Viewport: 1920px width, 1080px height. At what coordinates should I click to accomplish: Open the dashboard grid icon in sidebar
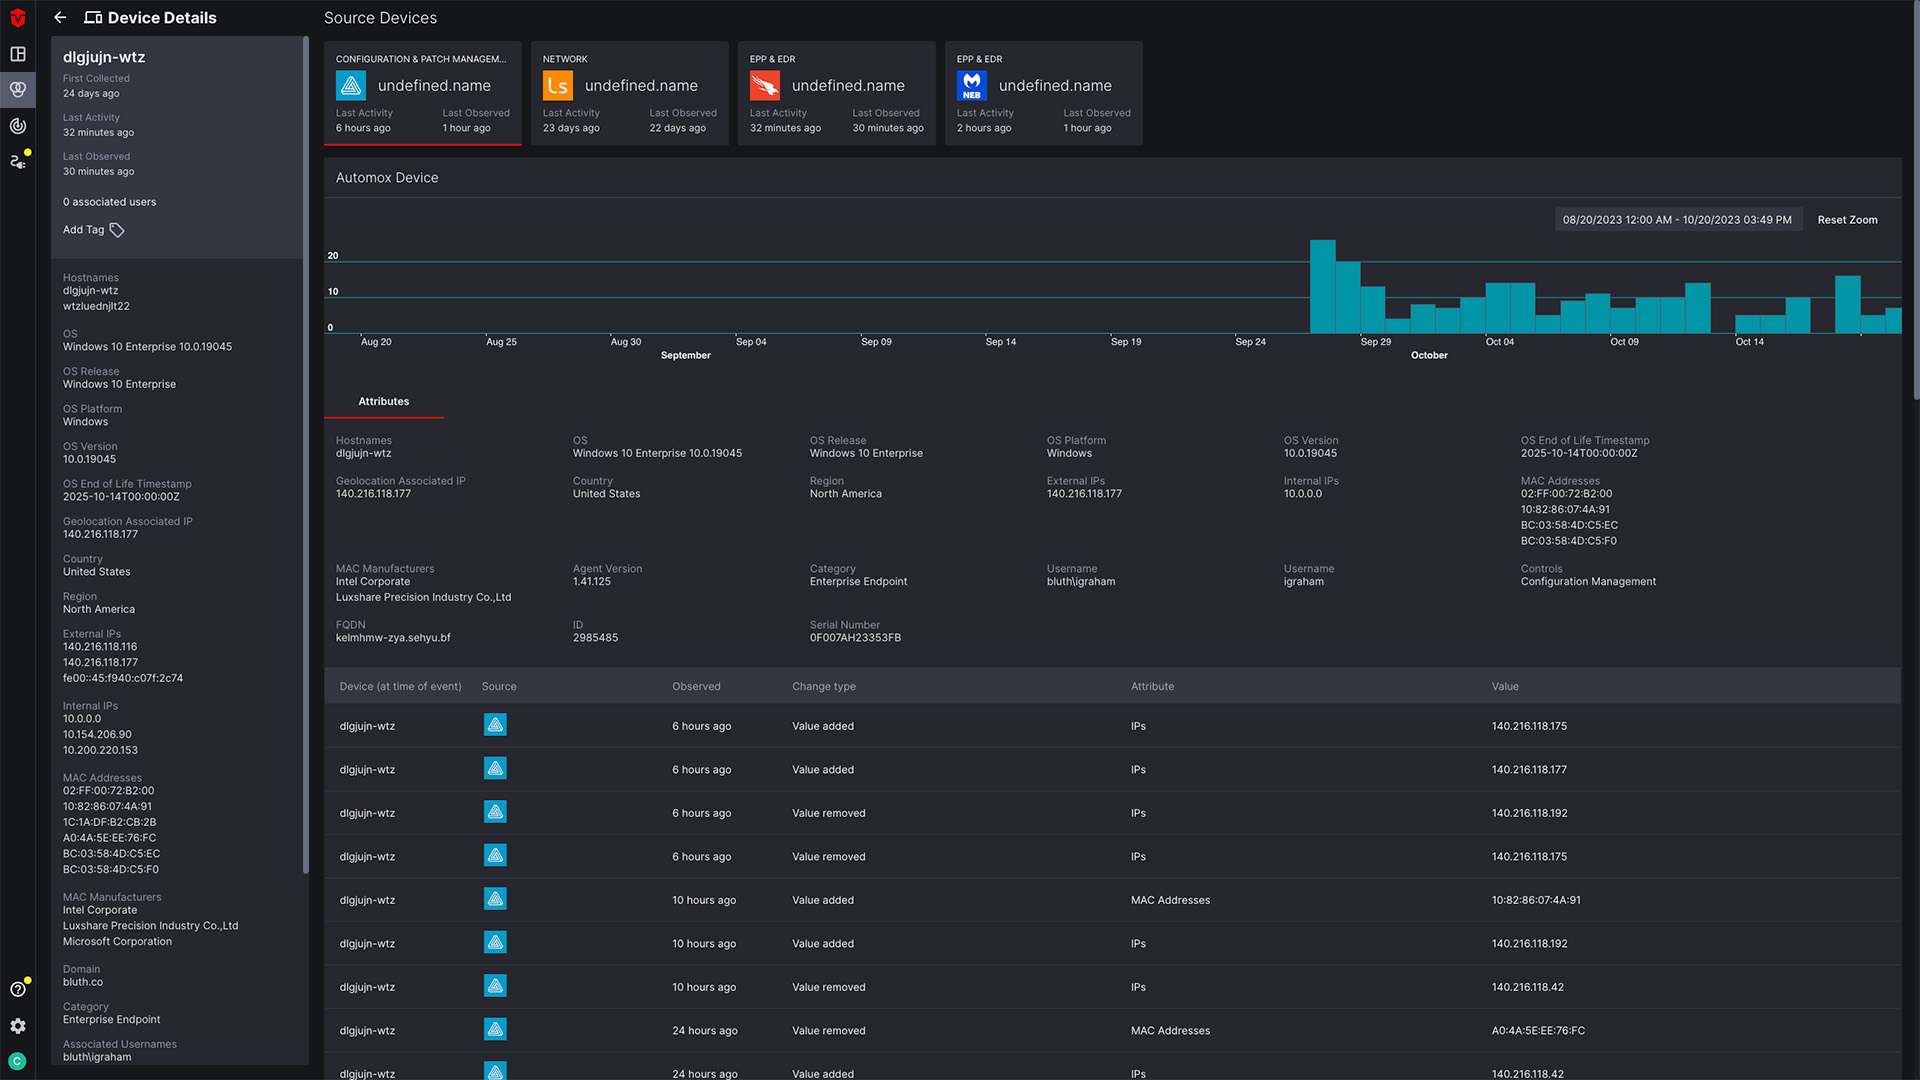tap(18, 54)
